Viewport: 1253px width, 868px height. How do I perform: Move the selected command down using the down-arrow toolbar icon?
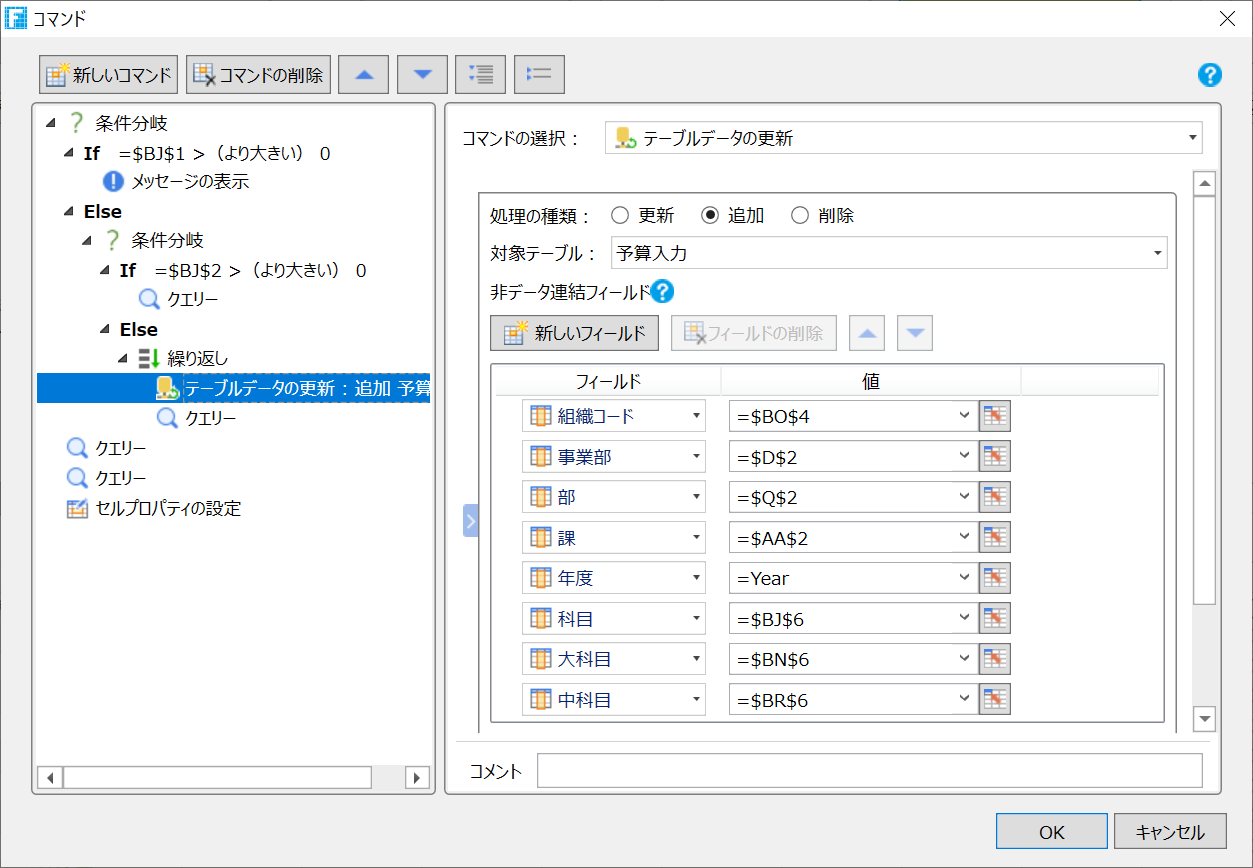click(421, 73)
